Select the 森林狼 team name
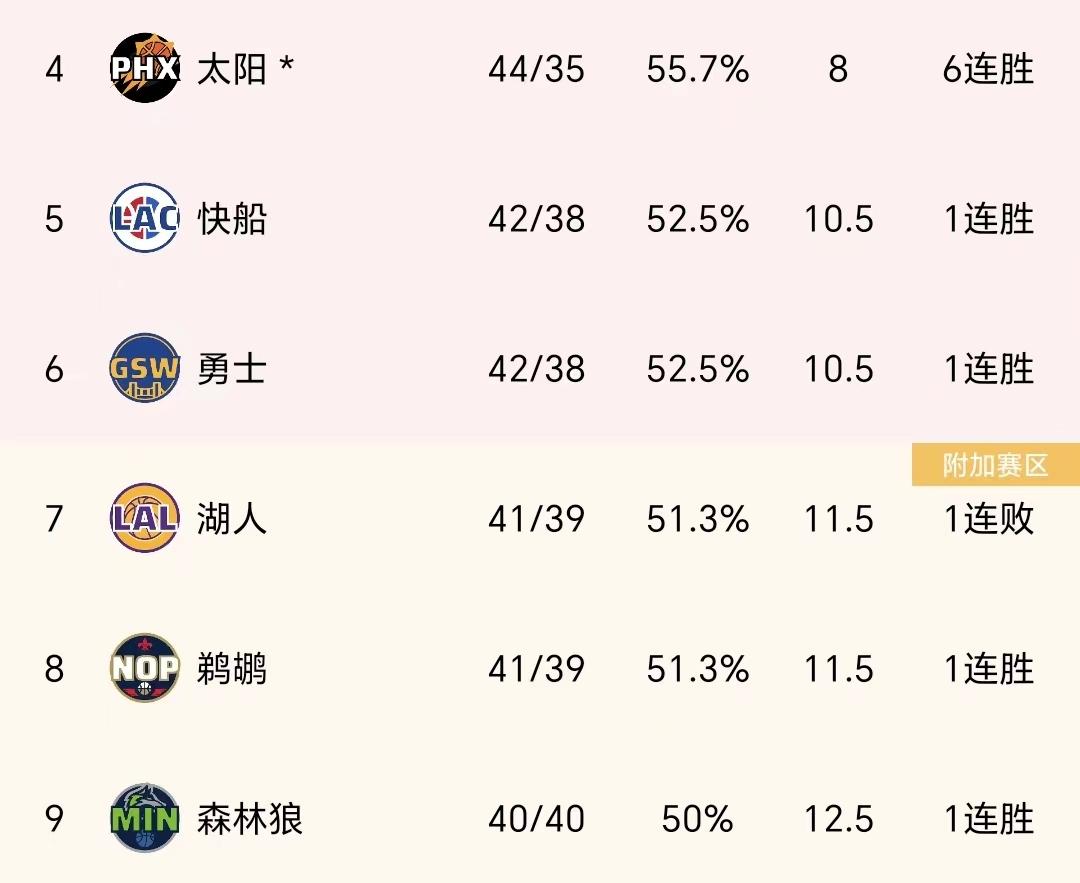The image size is (1080, 883). (250, 819)
